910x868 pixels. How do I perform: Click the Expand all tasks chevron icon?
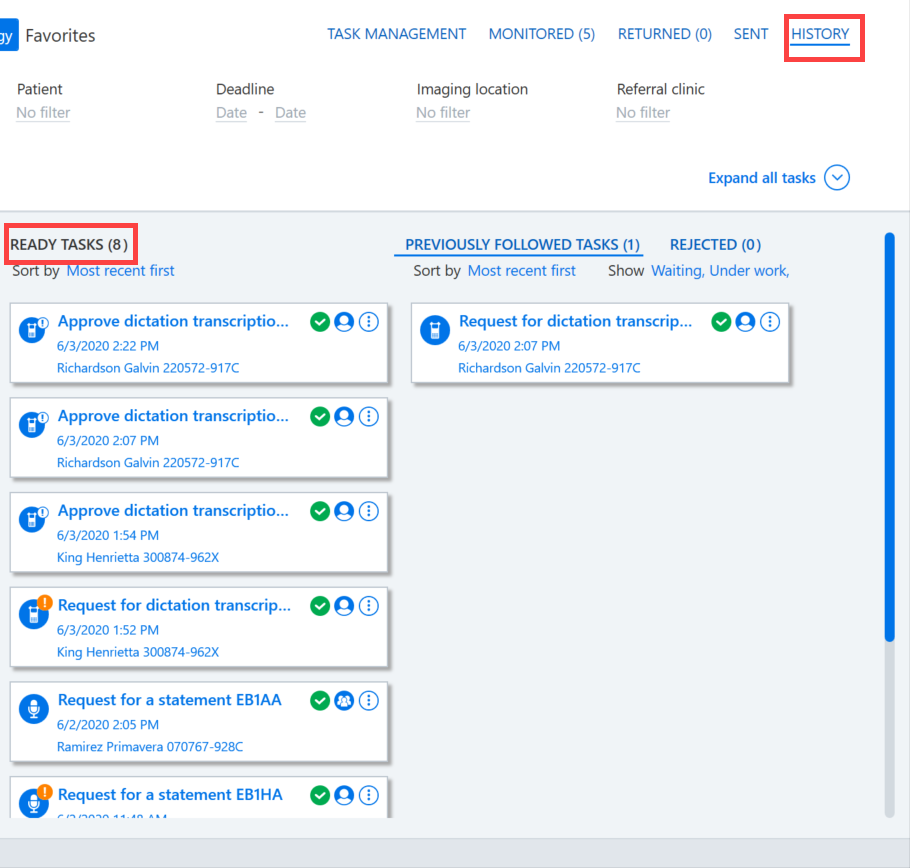click(x=837, y=178)
